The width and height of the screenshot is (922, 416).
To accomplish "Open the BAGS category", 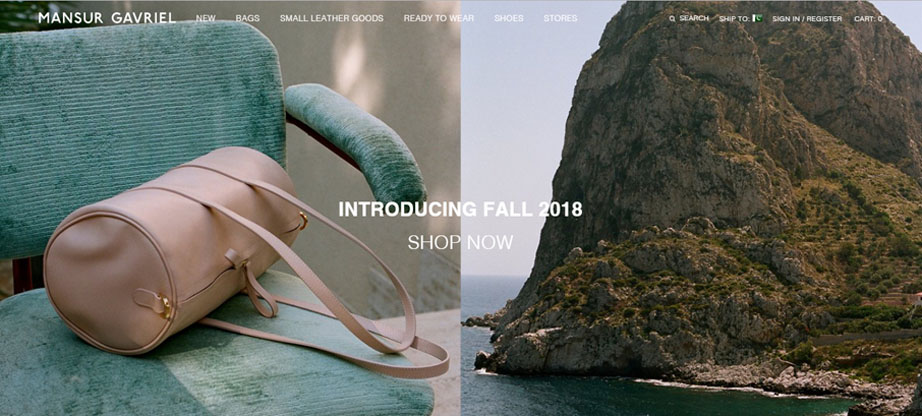I will (x=248, y=18).
